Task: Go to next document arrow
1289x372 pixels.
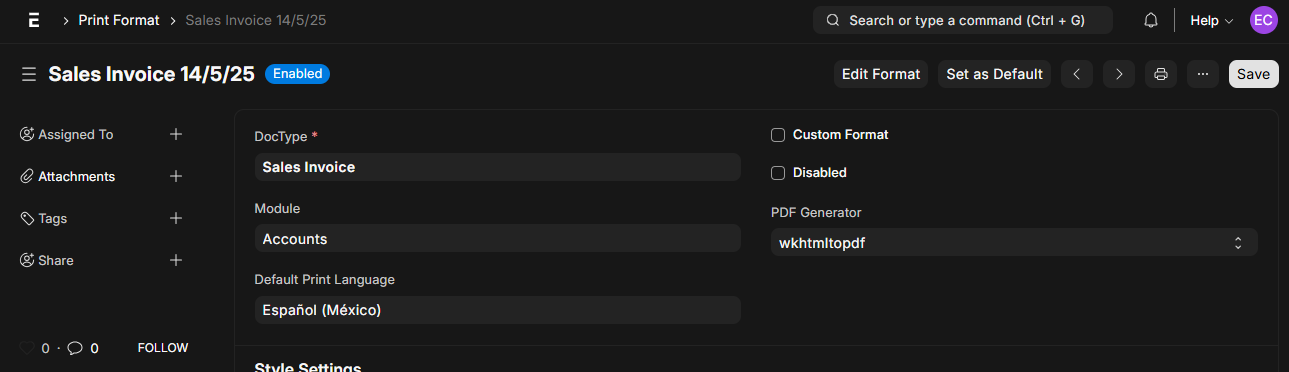Action: 1119,74
